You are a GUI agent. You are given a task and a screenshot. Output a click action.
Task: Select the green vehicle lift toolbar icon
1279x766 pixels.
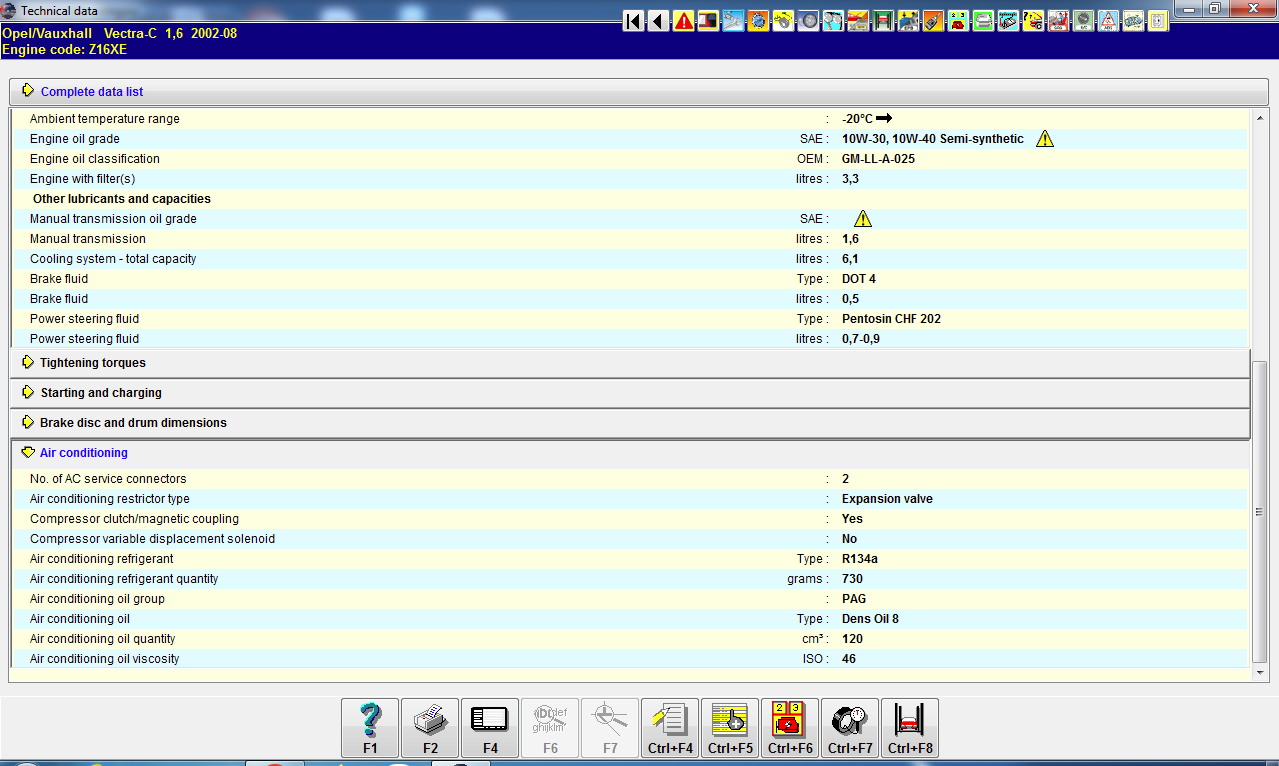point(884,20)
